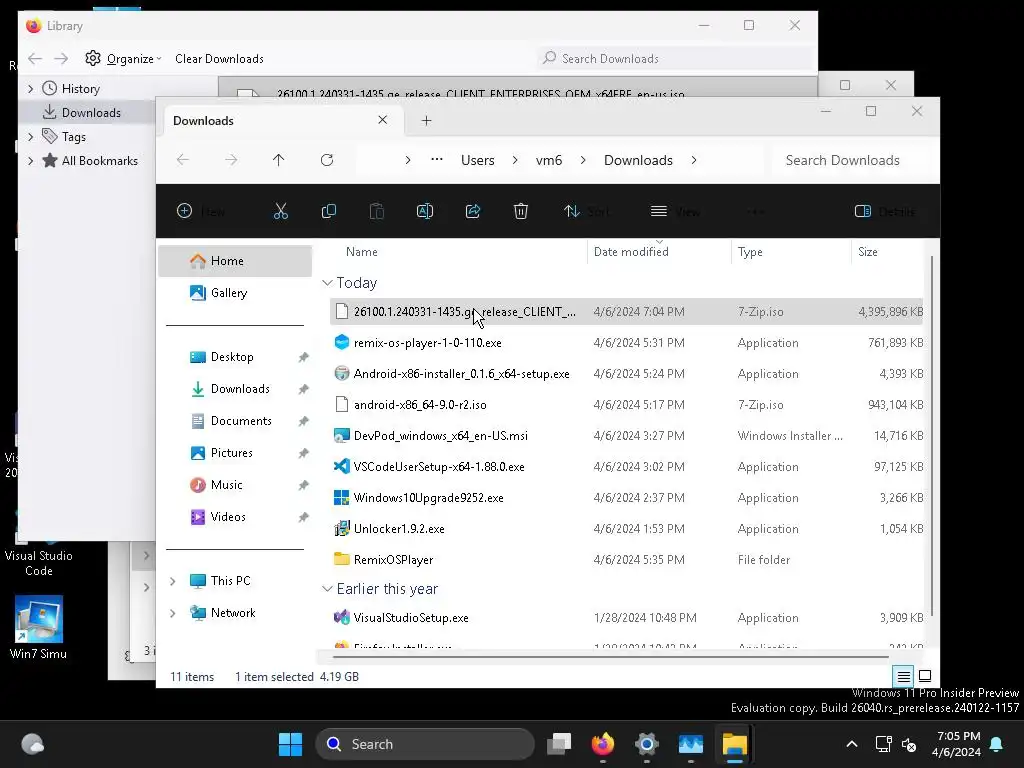Add a new File Explorer tab
This screenshot has height=768, width=1024.
tap(426, 120)
